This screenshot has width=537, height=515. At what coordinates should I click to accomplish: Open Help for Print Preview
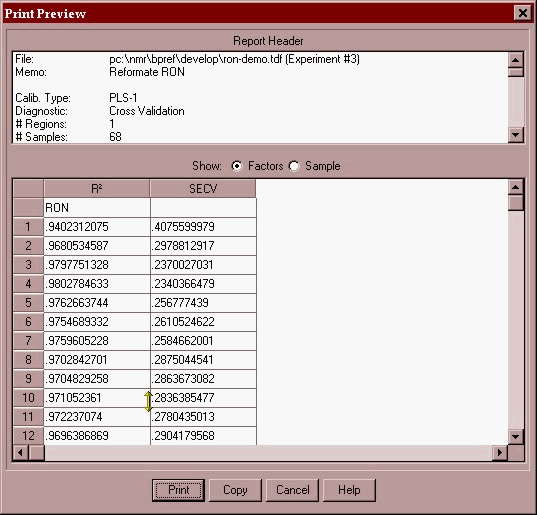point(349,490)
